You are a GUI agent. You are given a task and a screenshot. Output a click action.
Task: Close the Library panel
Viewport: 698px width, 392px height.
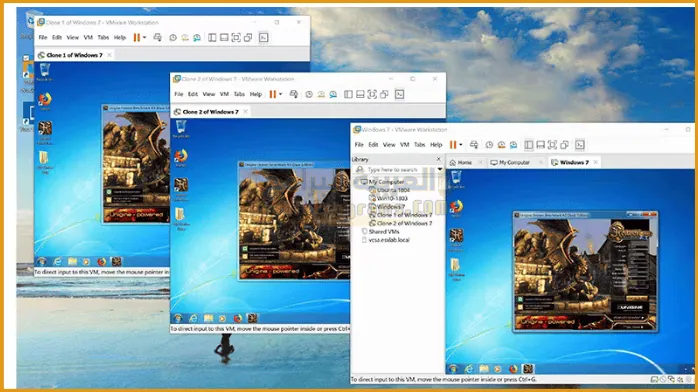(x=438, y=159)
